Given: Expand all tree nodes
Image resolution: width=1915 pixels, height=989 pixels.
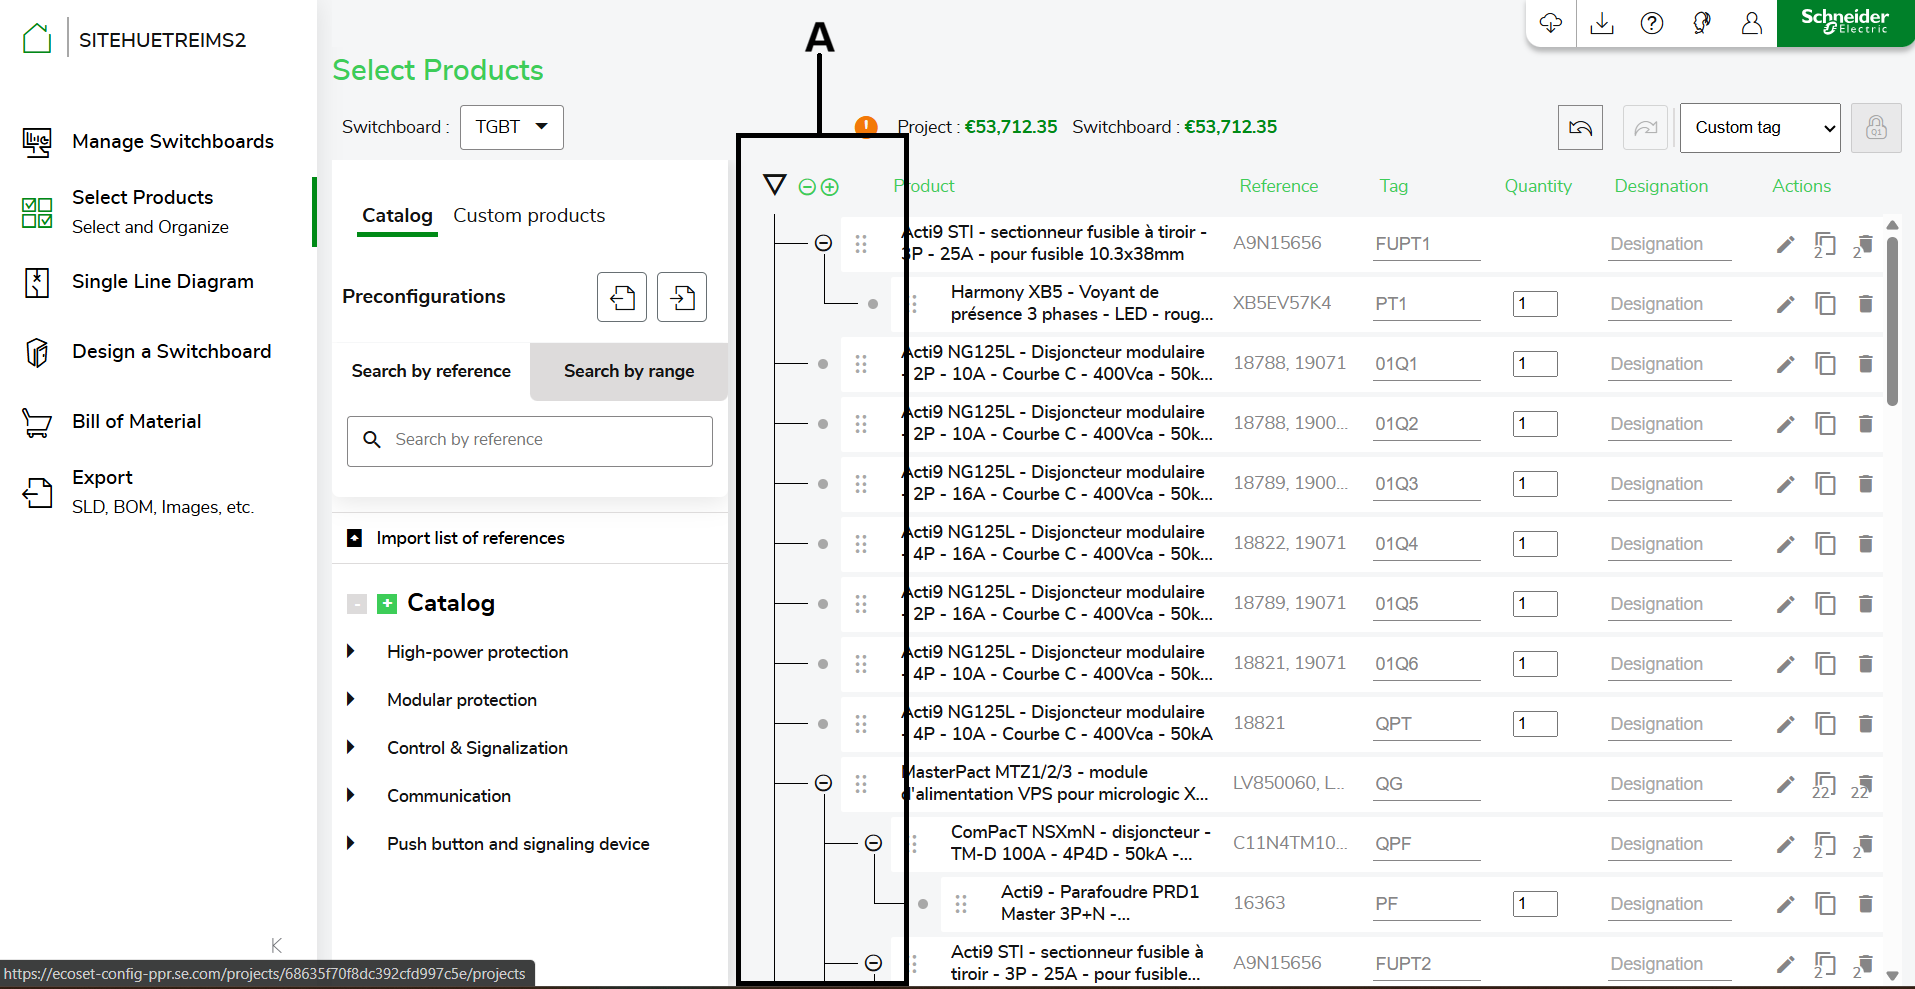Looking at the screenshot, I should pyautogui.click(x=830, y=187).
